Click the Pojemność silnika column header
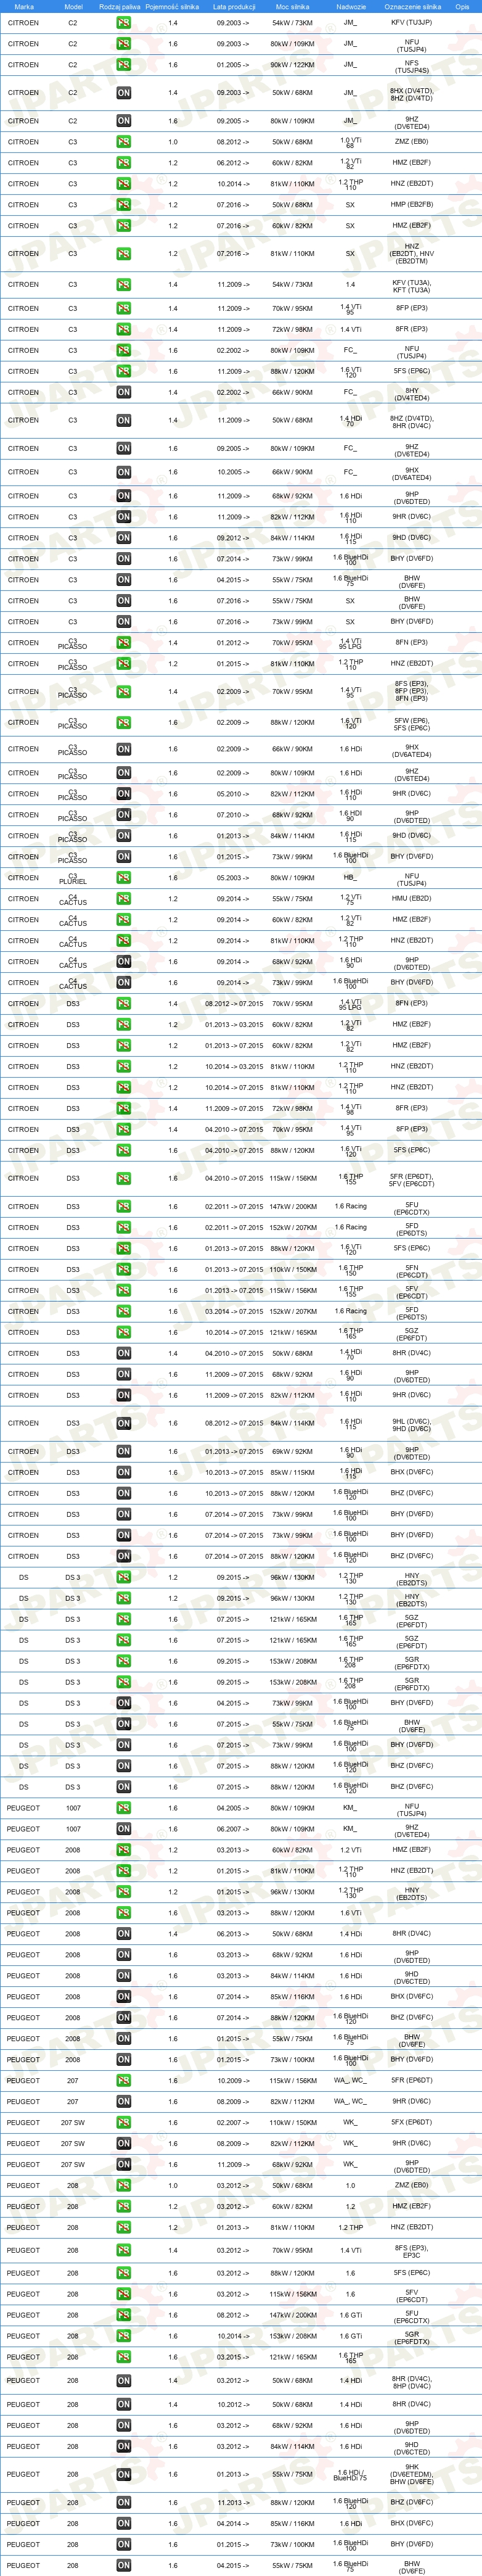The width and height of the screenshot is (482, 2576). [x=172, y=6]
